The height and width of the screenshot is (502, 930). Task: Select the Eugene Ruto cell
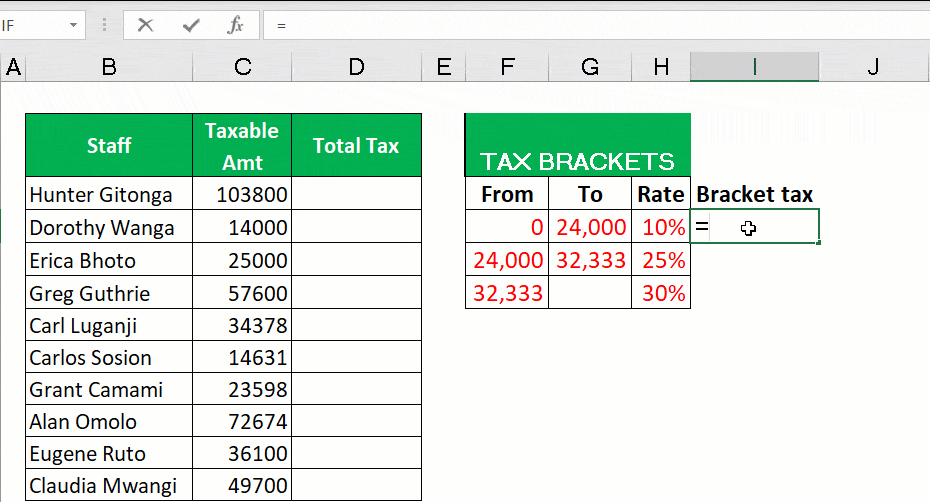click(x=109, y=453)
